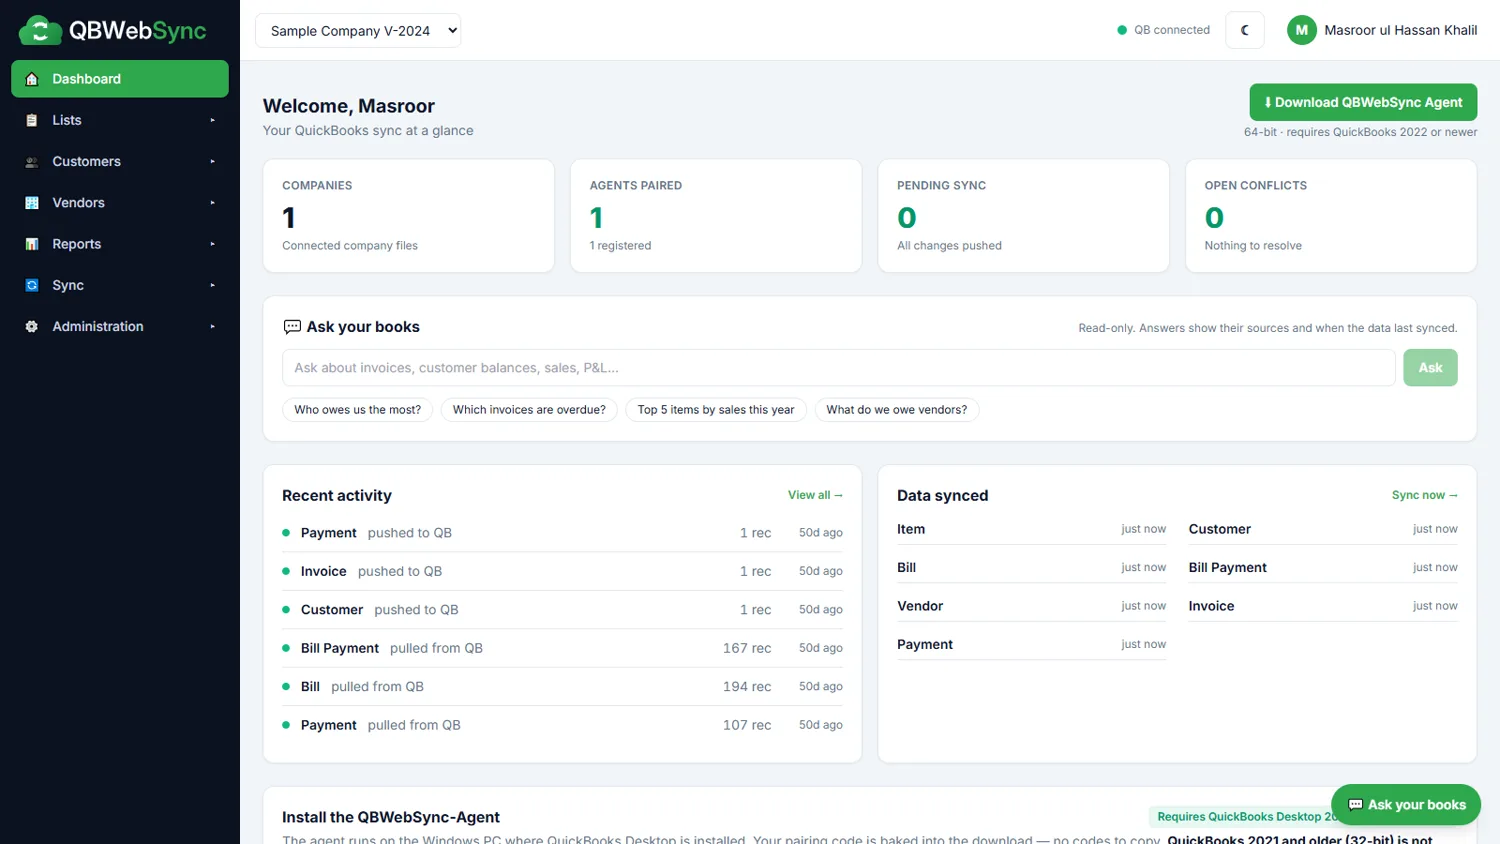Open the Reports menu label
1500x844 pixels.
point(76,244)
